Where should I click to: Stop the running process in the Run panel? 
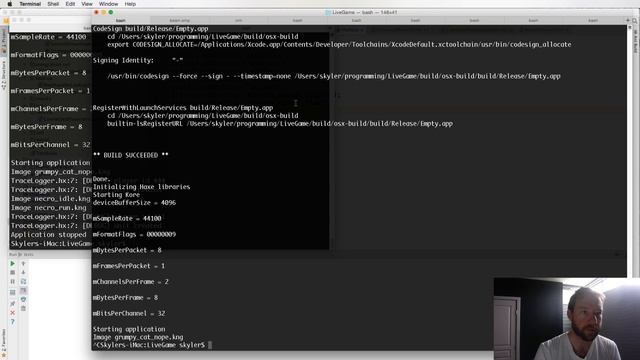[x=13, y=273]
